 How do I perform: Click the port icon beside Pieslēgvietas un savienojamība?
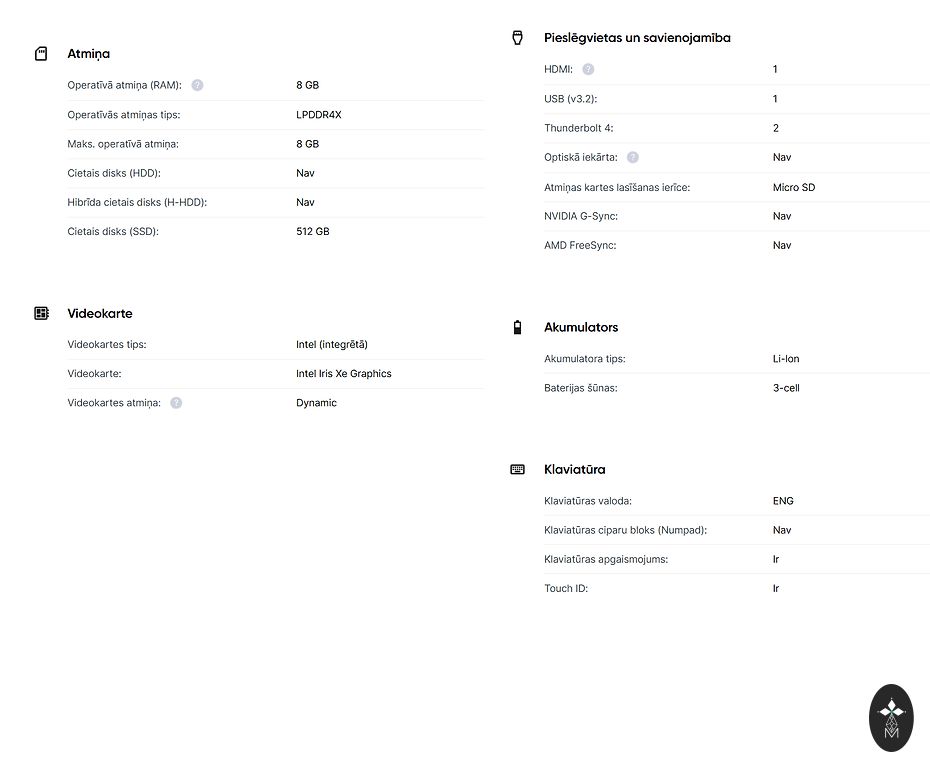pyautogui.click(x=517, y=38)
